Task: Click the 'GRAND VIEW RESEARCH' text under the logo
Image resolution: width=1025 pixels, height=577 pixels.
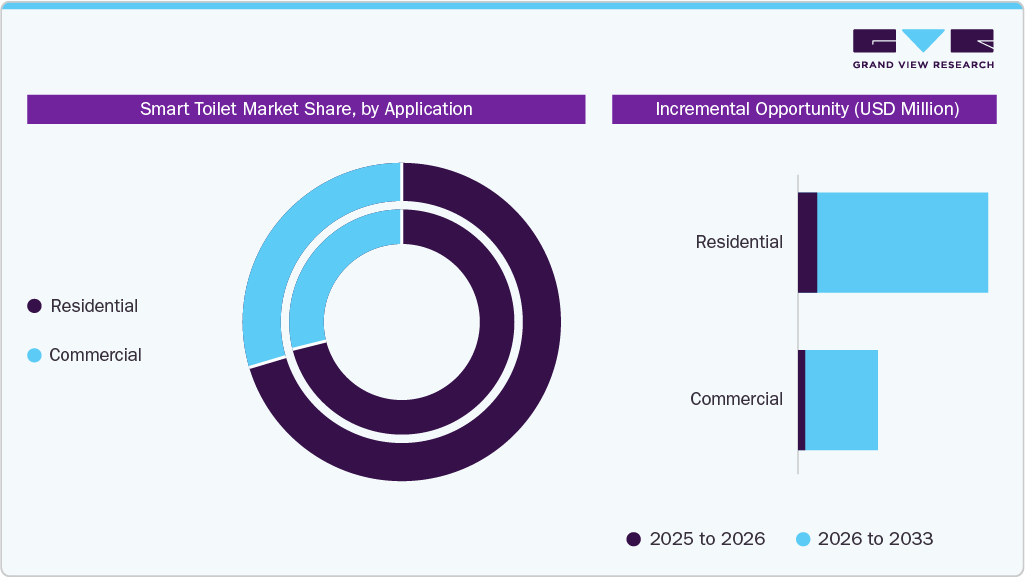Action: 923,65
